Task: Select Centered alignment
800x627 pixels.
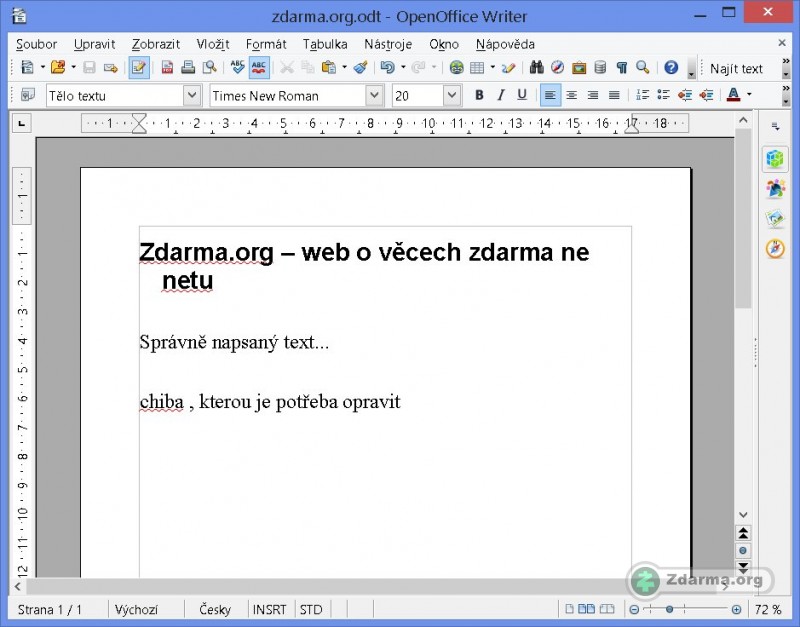Action: pyautogui.click(x=571, y=95)
